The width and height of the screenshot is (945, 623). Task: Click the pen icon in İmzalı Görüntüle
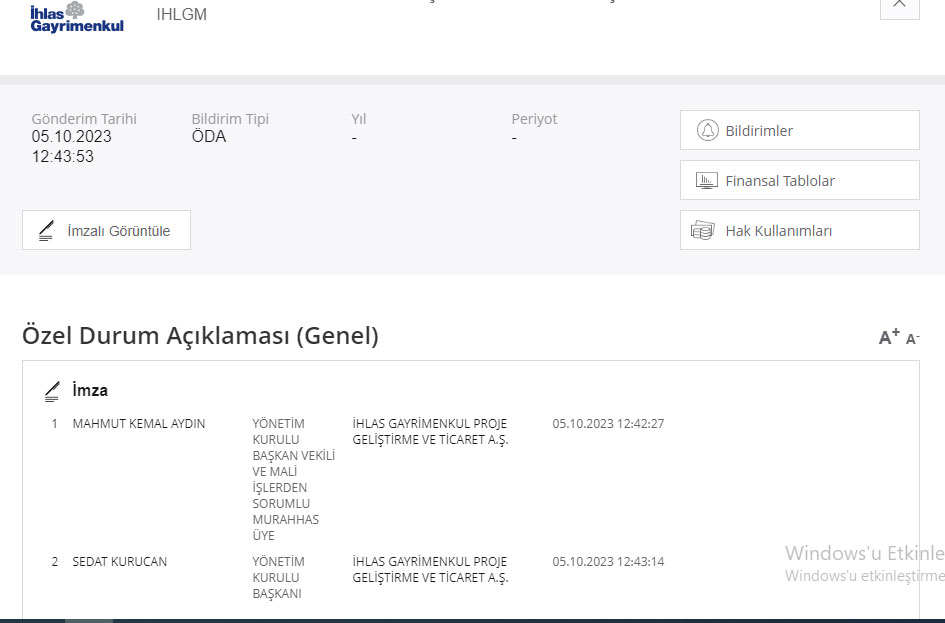pyautogui.click(x=46, y=231)
